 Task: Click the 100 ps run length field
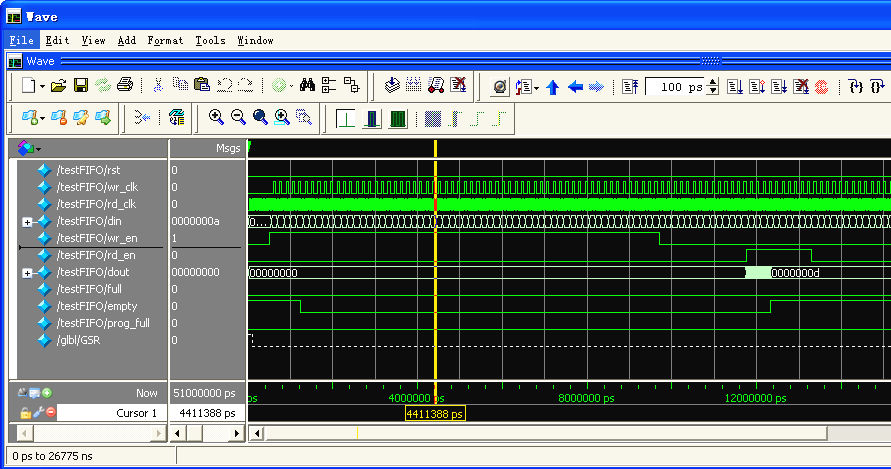[x=676, y=87]
